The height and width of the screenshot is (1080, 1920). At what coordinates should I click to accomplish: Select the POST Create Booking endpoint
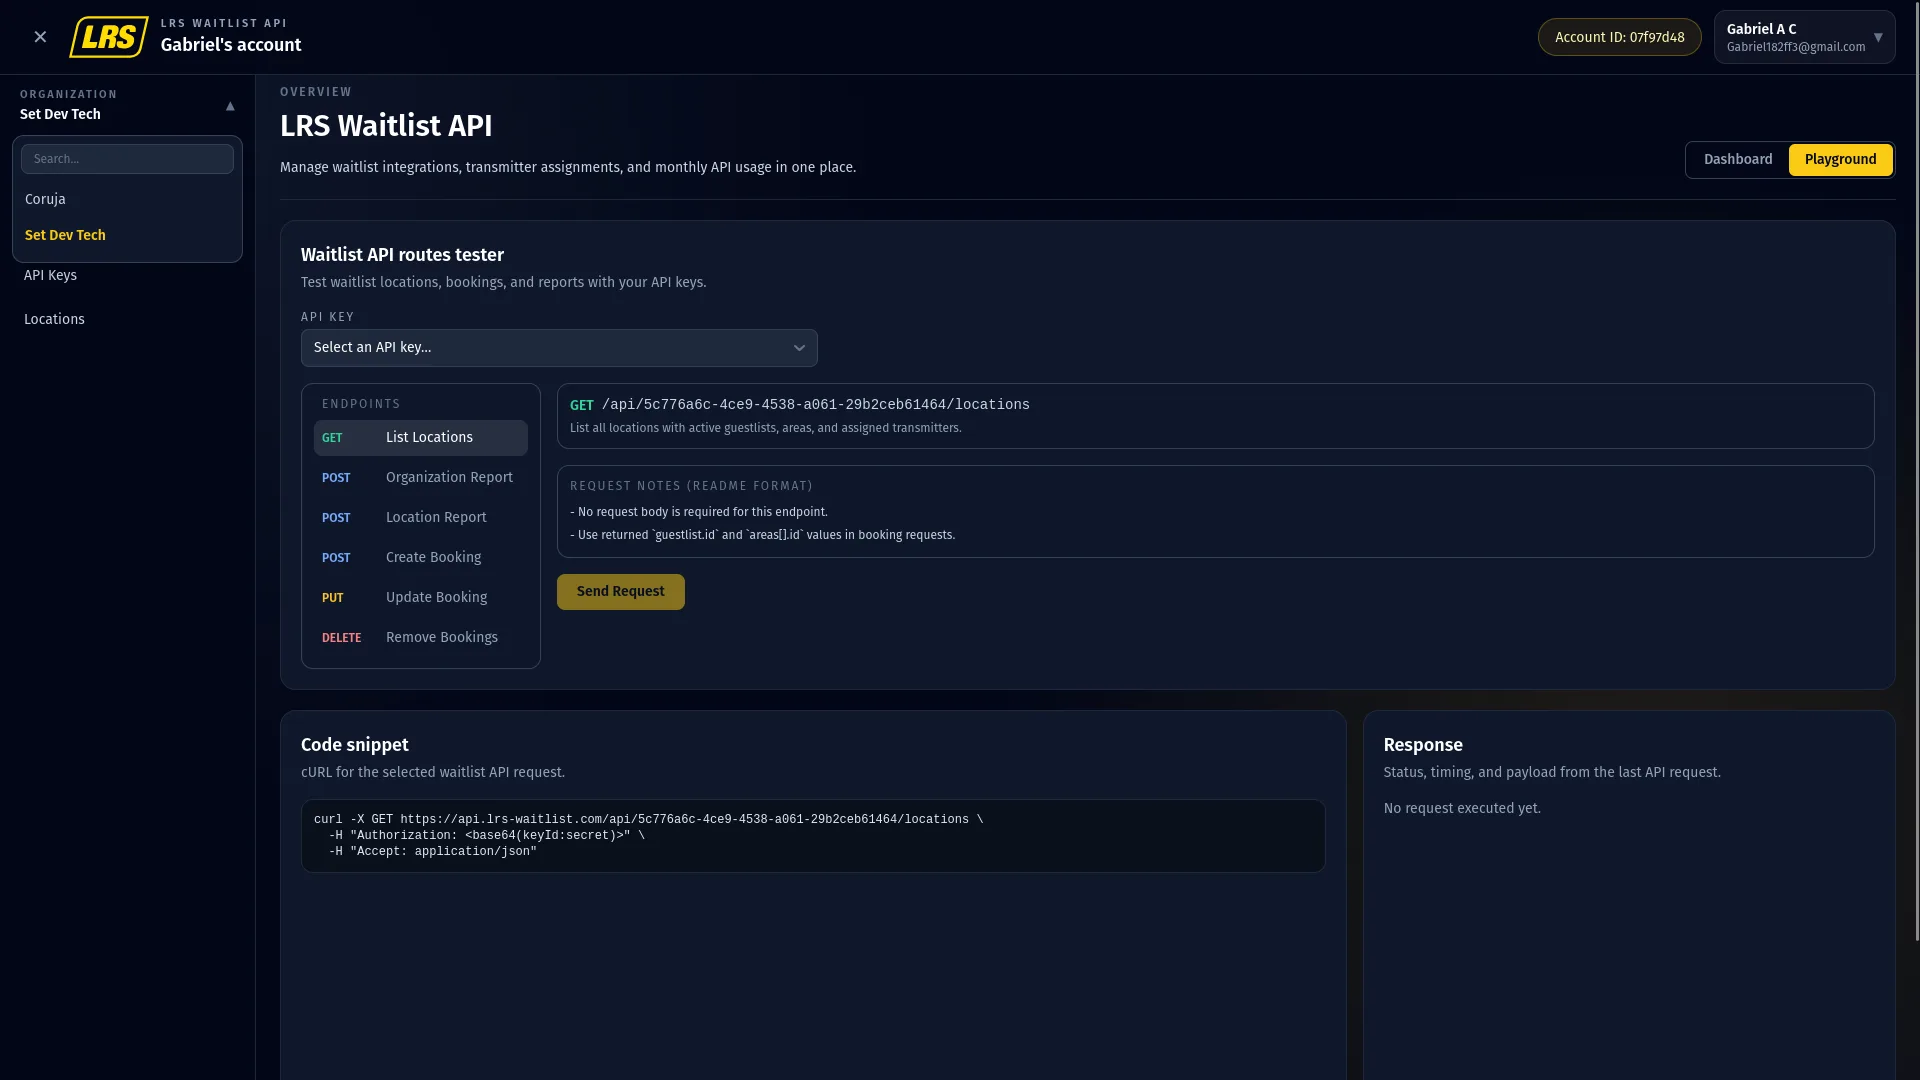(420, 558)
